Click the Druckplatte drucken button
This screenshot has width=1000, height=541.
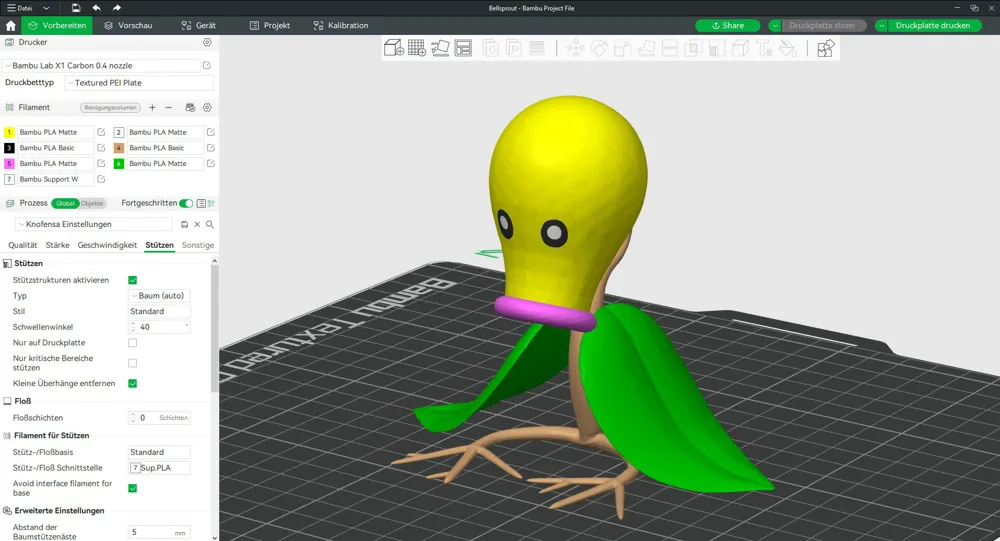pyautogui.click(x=932, y=26)
